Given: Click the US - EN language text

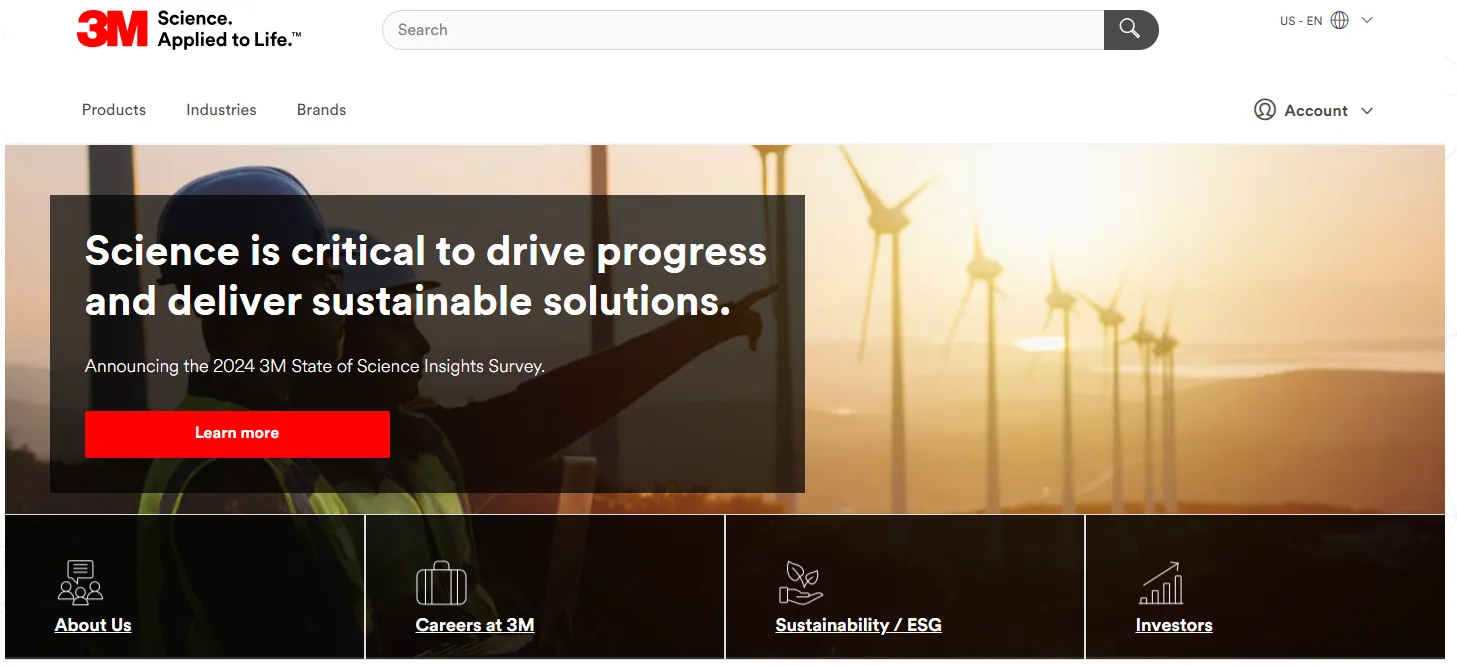Looking at the screenshot, I should point(1301,21).
